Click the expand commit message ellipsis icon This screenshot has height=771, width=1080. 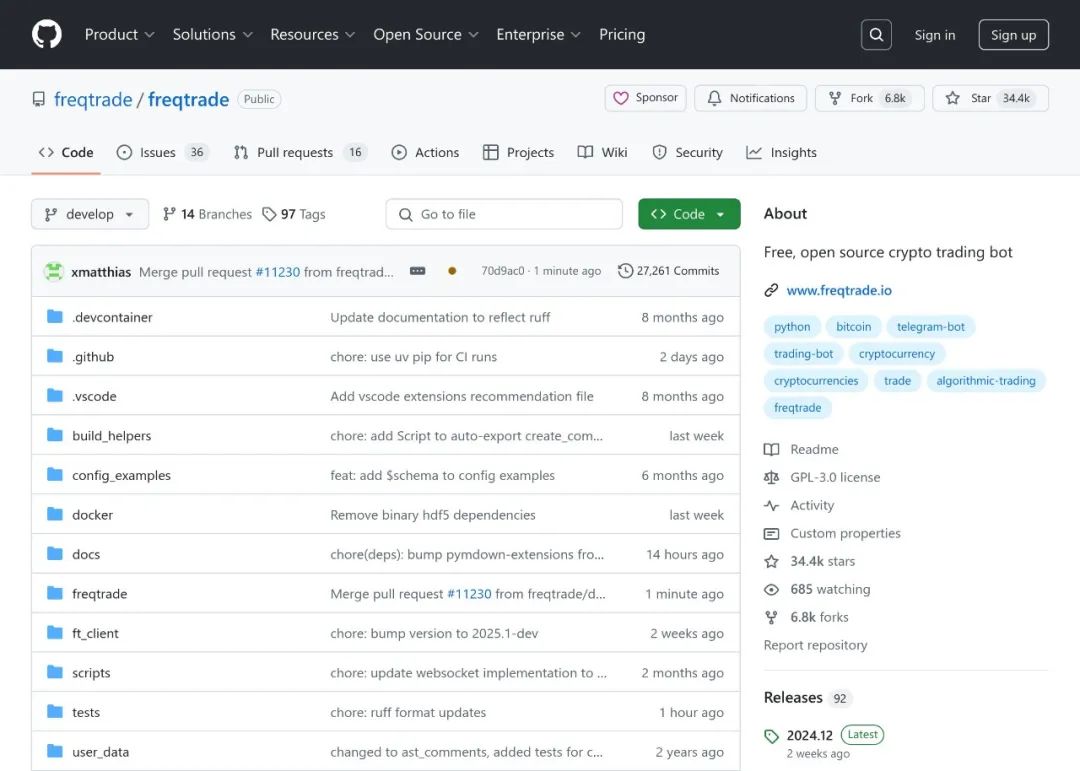[x=417, y=271]
